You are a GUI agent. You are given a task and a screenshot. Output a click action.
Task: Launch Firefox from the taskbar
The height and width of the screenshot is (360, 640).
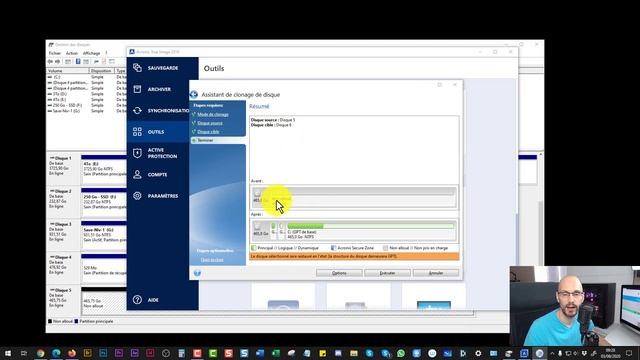click(x=72, y=353)
